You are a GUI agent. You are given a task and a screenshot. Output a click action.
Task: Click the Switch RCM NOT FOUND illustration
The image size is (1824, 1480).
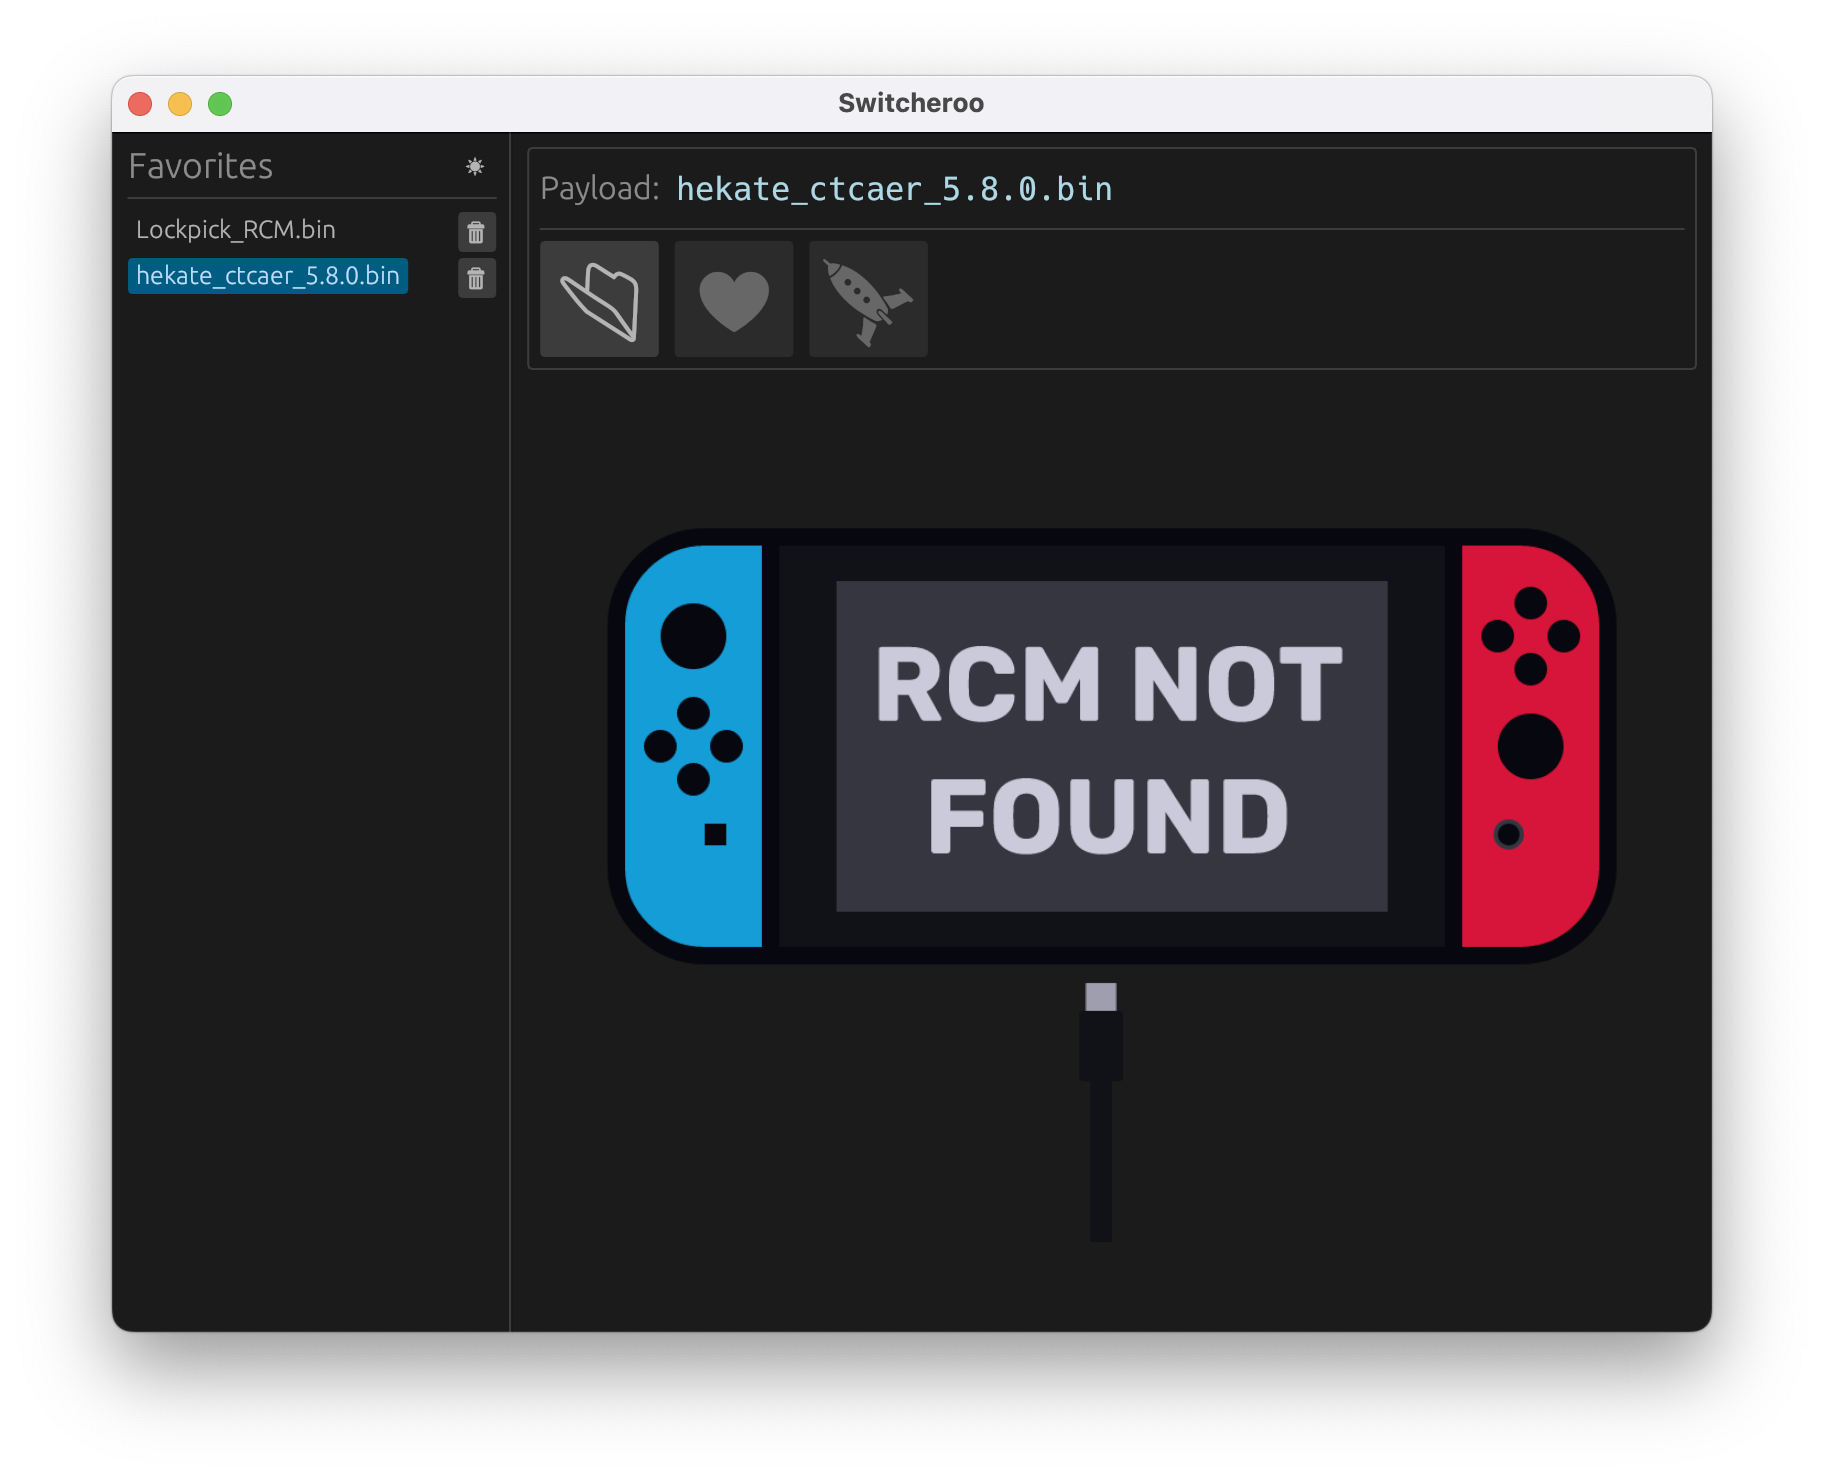tap(1111, 746)
